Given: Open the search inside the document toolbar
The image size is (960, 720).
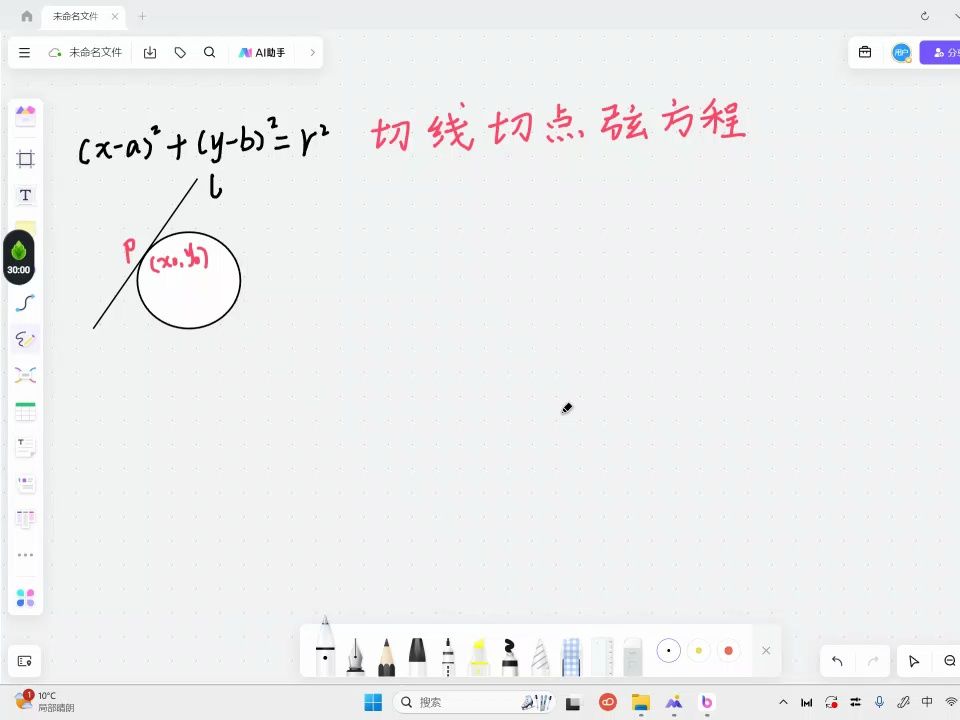Looking at the screenshot, I should tap(209, 52).
